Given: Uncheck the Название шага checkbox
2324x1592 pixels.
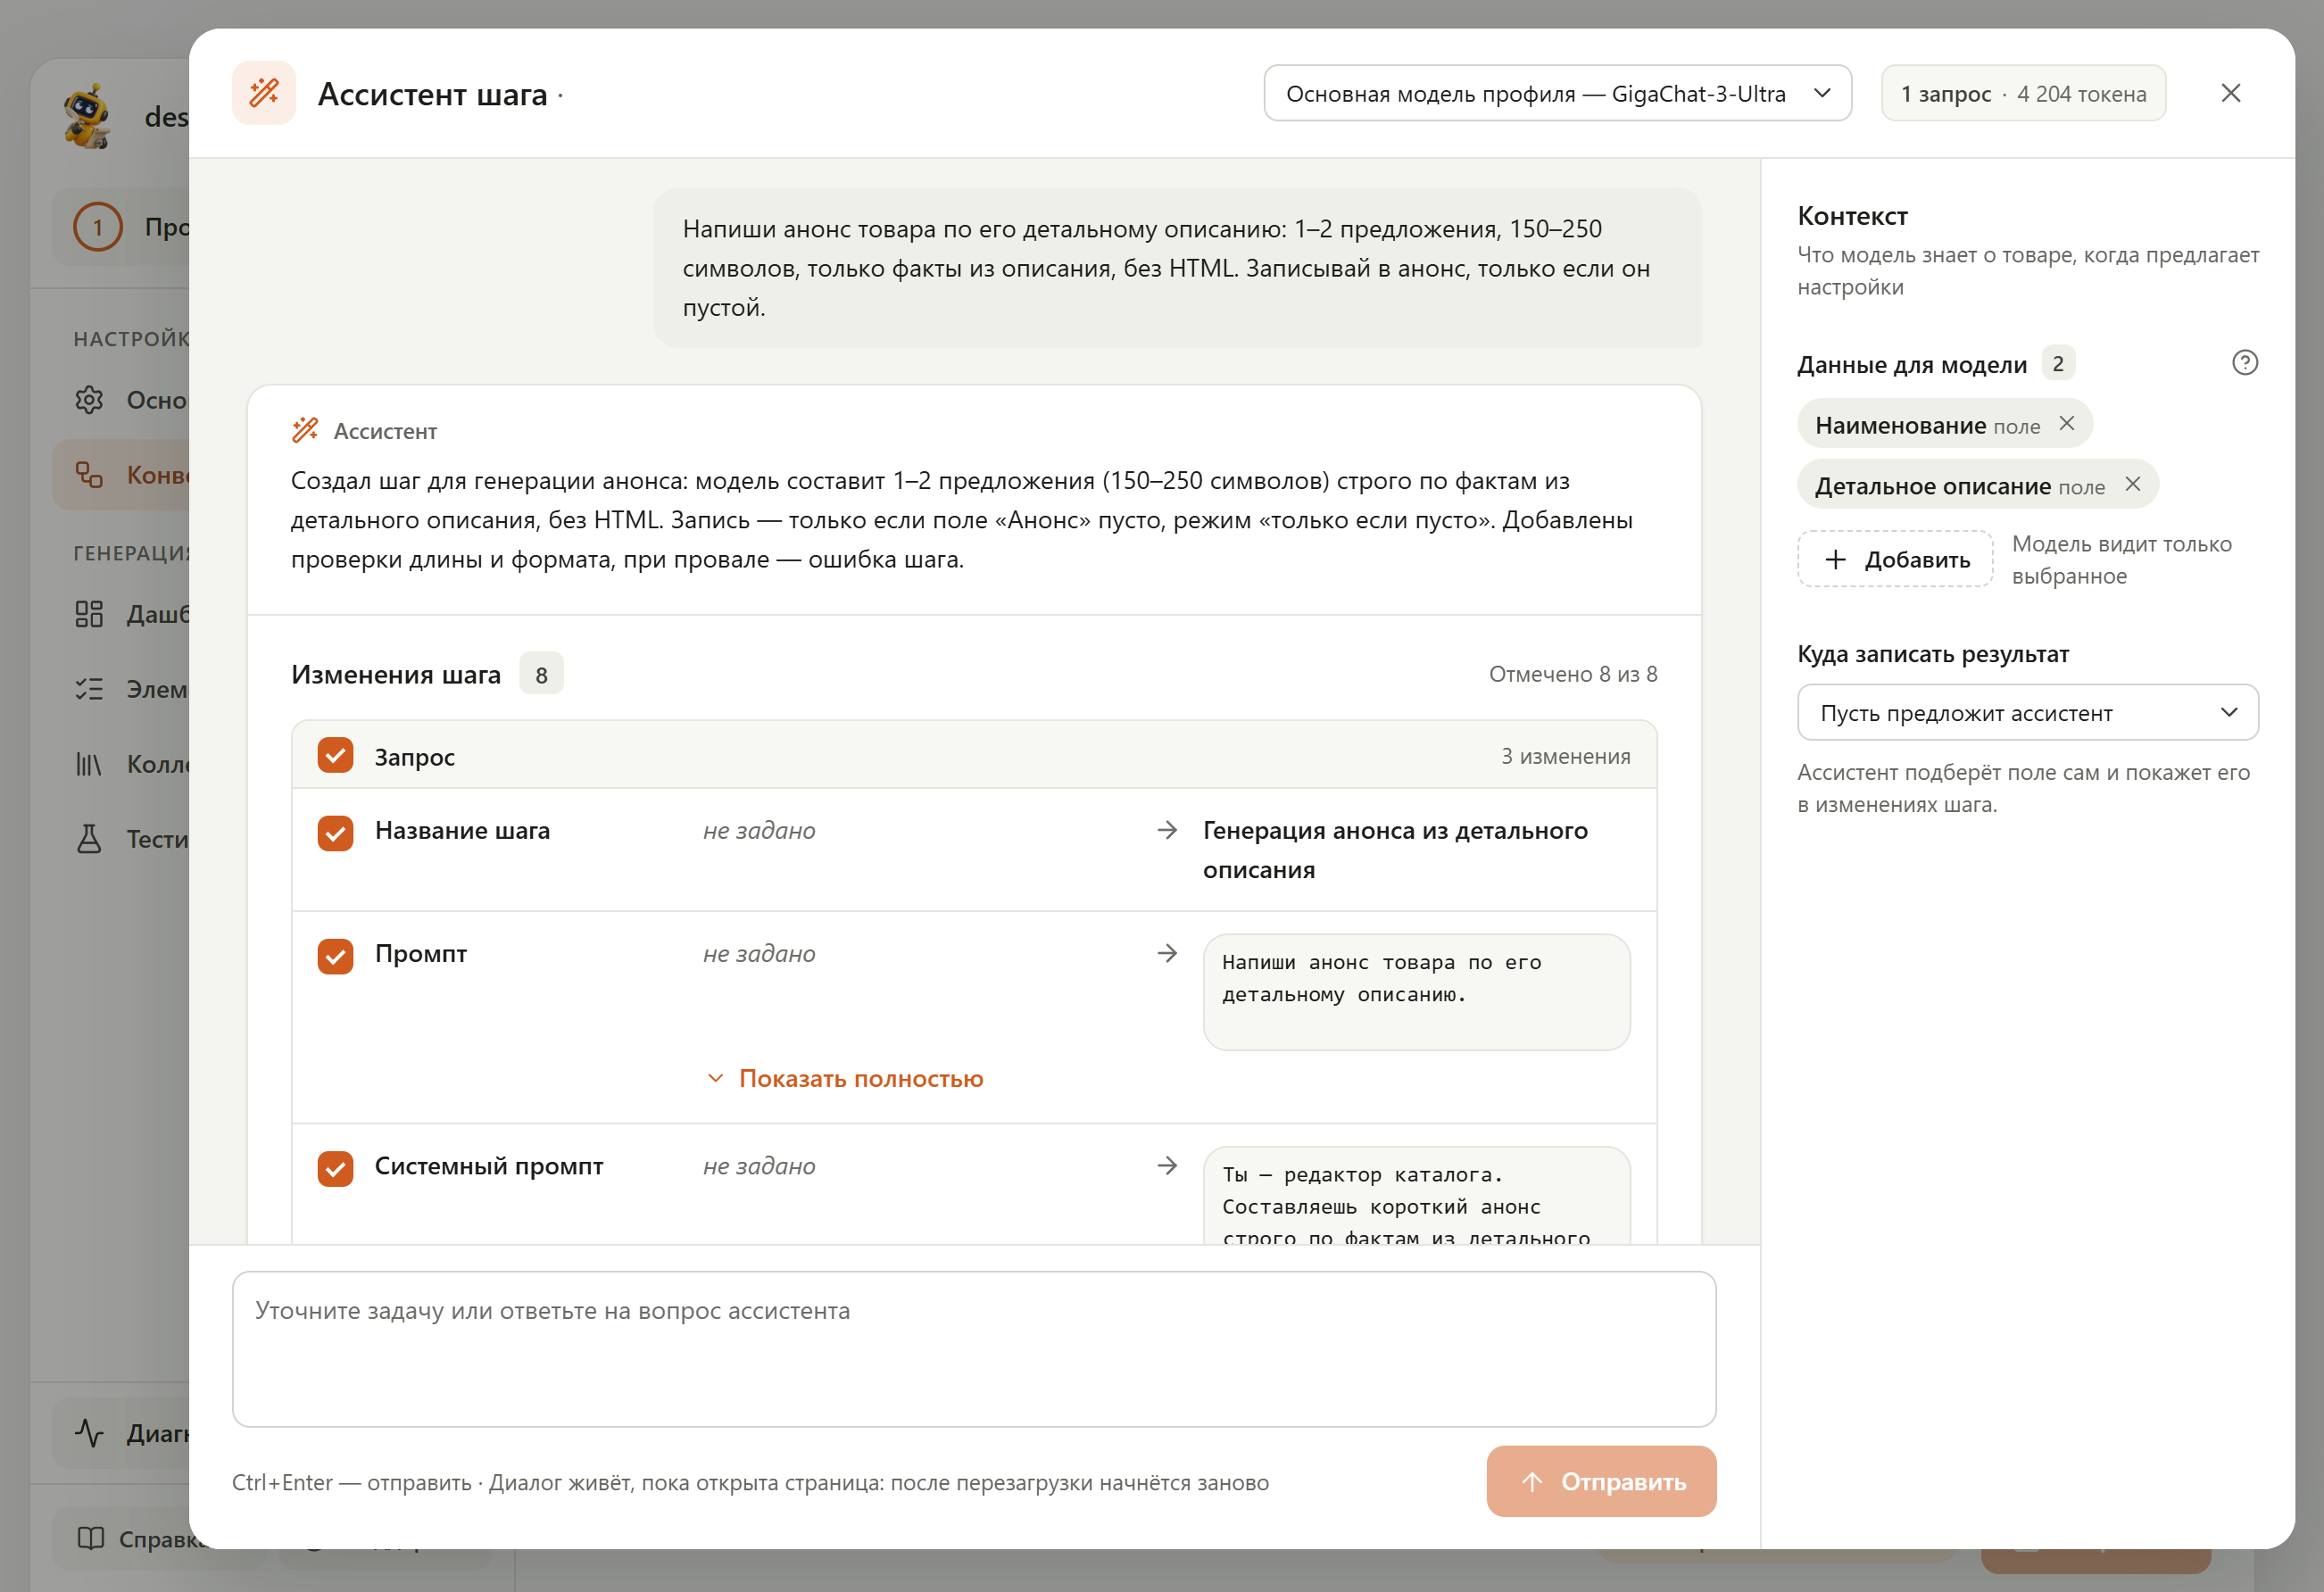Looking at the screenshot, I should 335,832.
